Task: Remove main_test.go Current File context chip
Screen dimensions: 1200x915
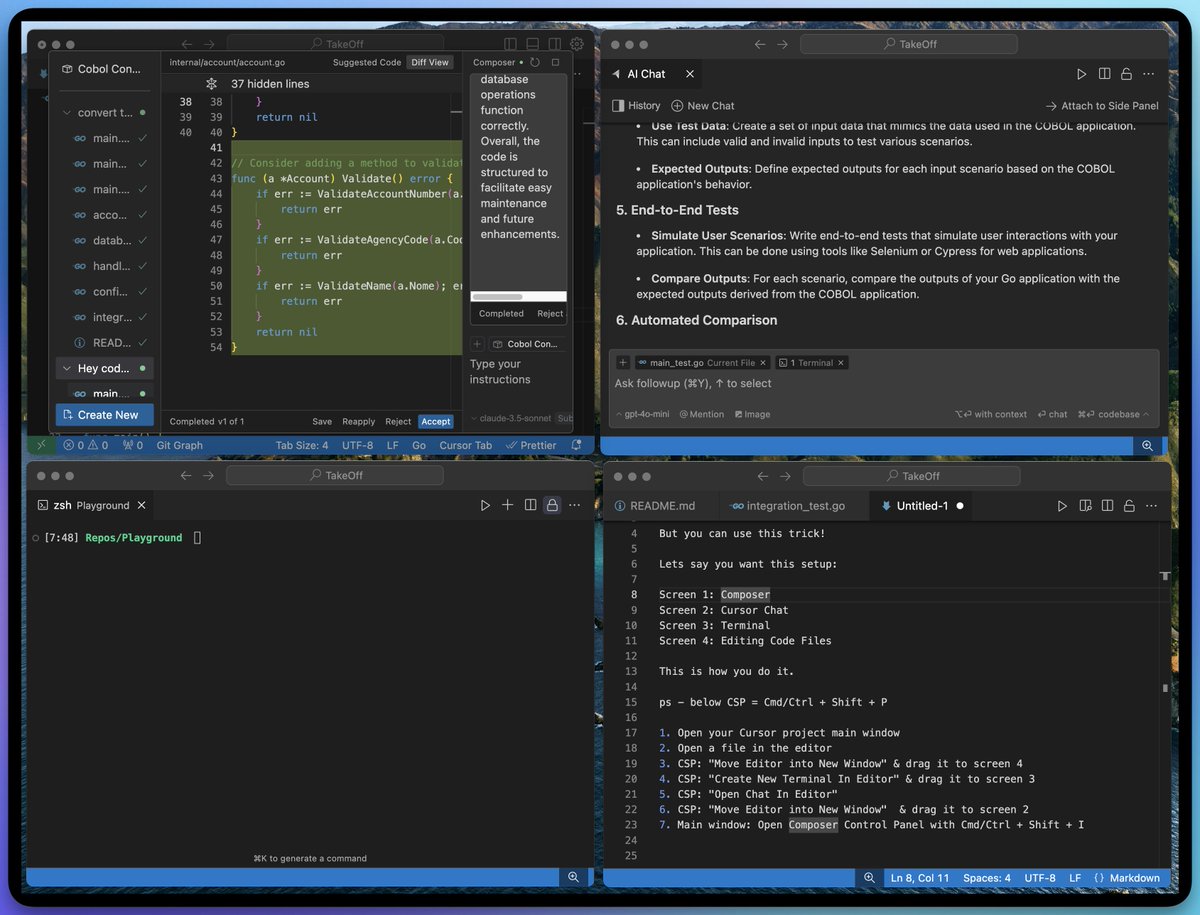Action: click(x=763, y=363)
